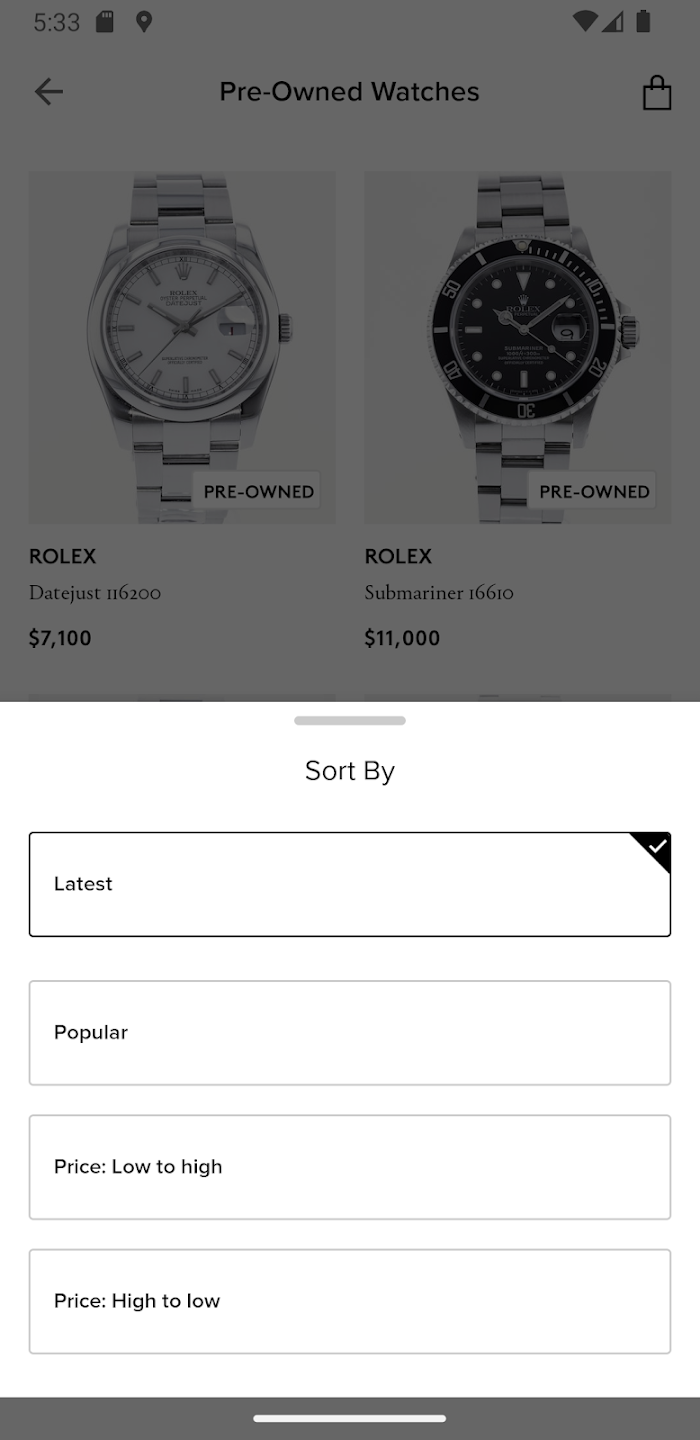This screenshot has width=700, height=1440.
Task: Open the Rolex Datejust 116200 watch image
Action: tap(182, 347)
